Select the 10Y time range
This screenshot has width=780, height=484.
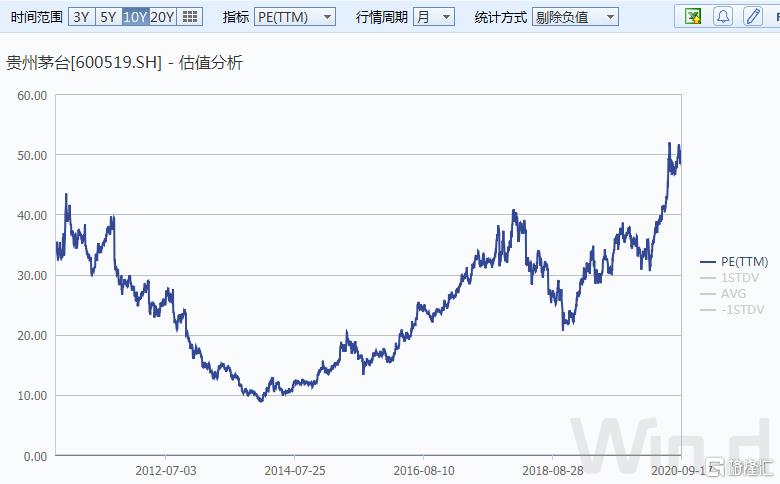pyautogui.click(x=135, y=17)
